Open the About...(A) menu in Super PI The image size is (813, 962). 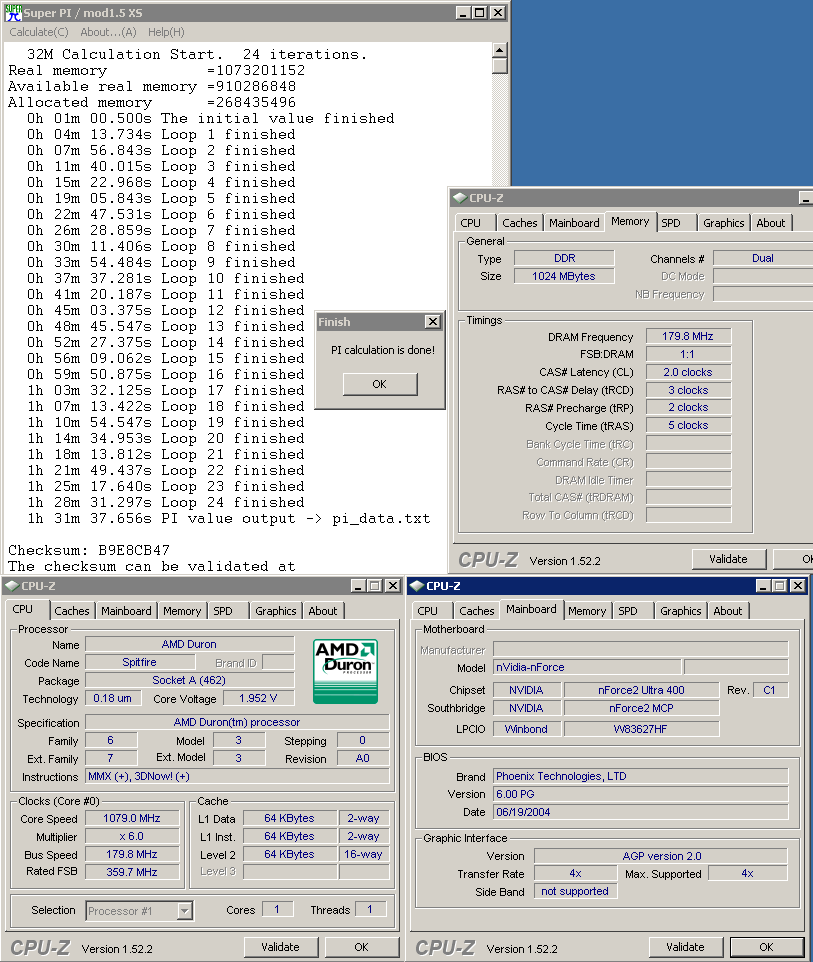click(108, 32)
